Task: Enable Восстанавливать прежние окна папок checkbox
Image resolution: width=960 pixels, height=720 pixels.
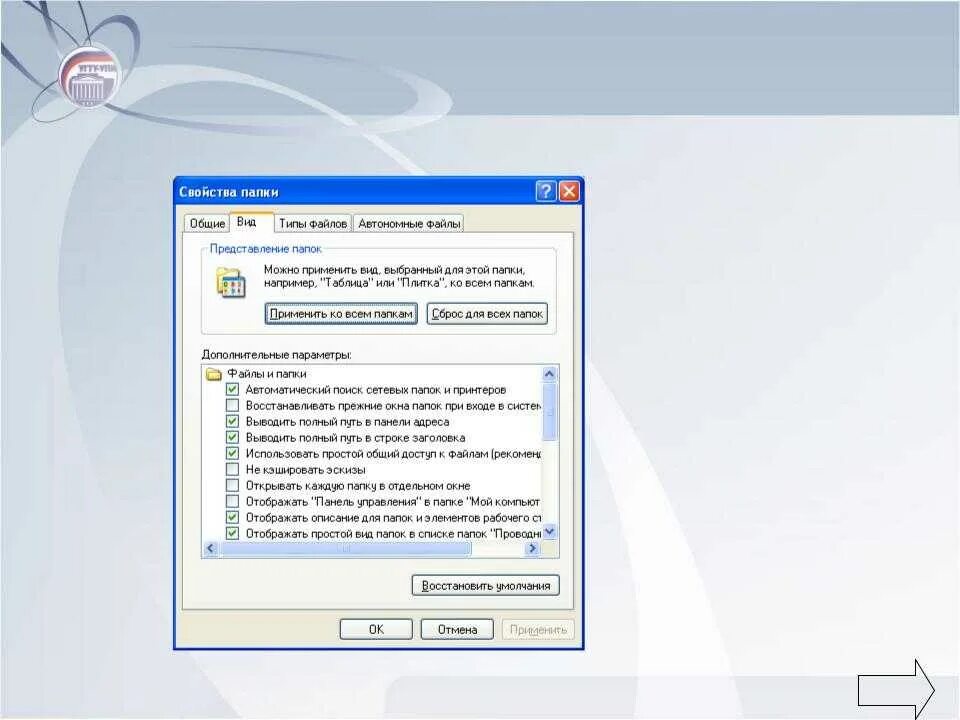Action: click(232, 405)
